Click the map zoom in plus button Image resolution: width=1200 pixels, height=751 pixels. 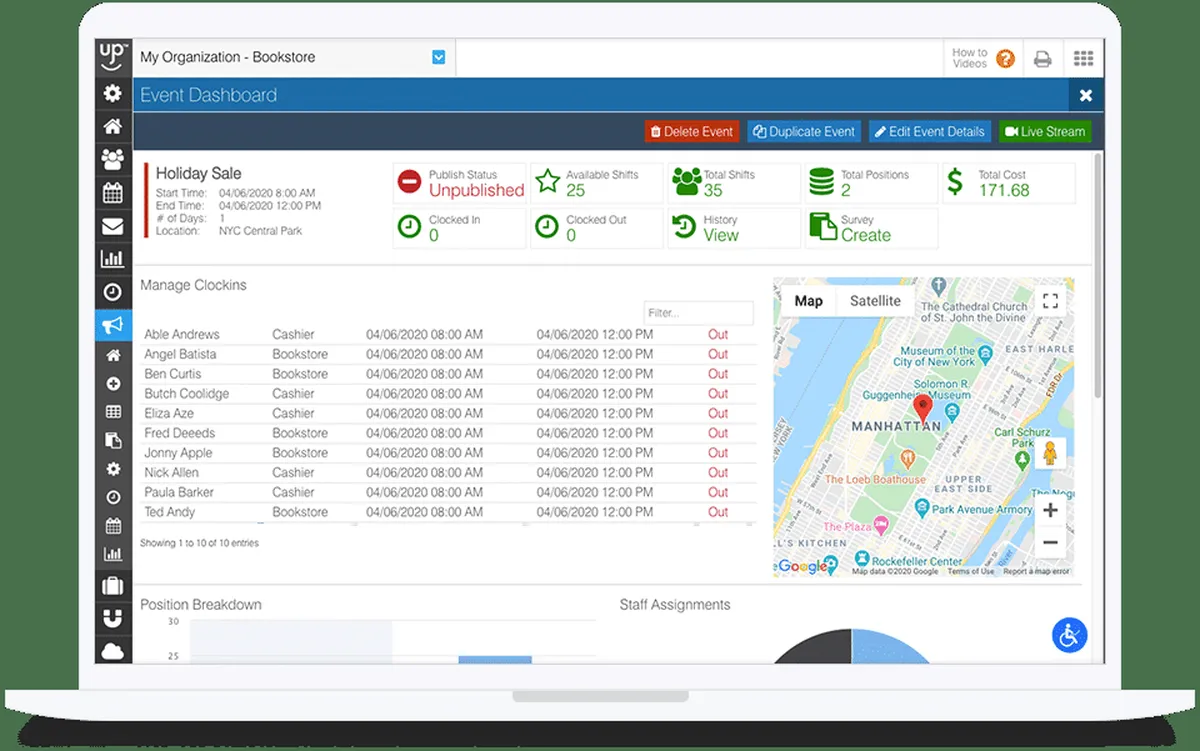point(1050,511)
